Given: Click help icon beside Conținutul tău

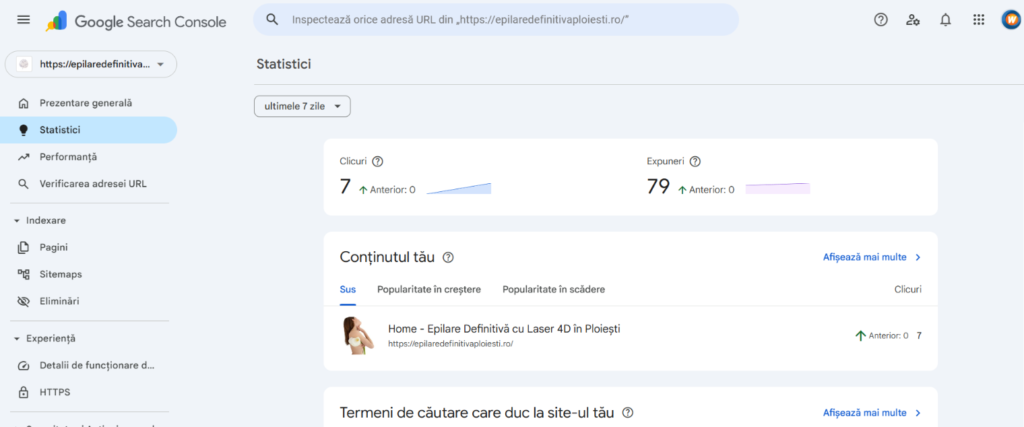Looking at the screenshot, I should coord(448,258).
